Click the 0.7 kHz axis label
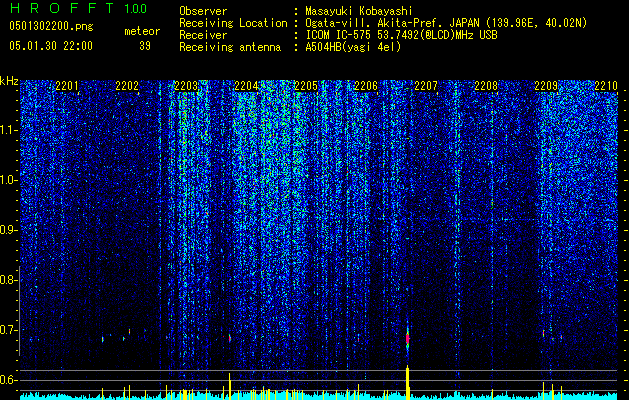Viewport: 629px width, 400px height. [8, 330]
